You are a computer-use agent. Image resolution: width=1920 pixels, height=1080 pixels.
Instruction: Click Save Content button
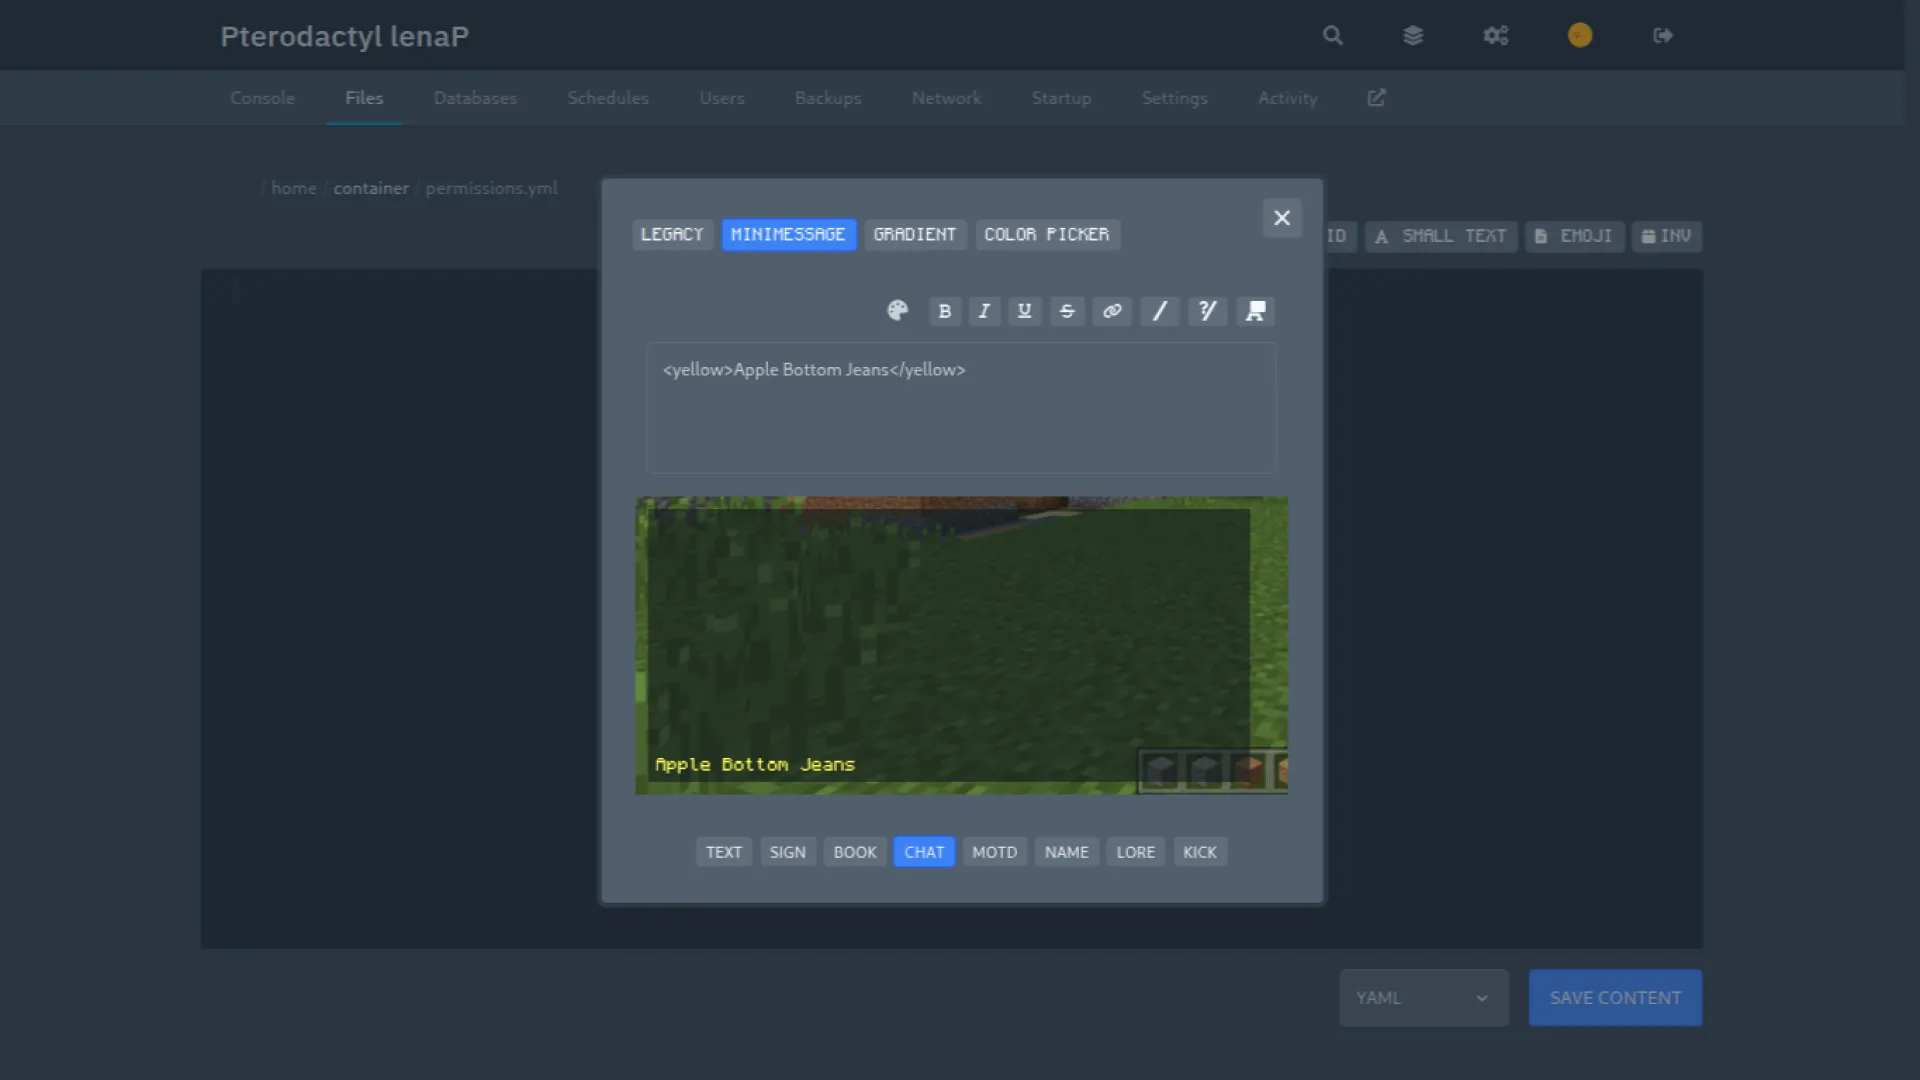click(x=1614, y=998)
